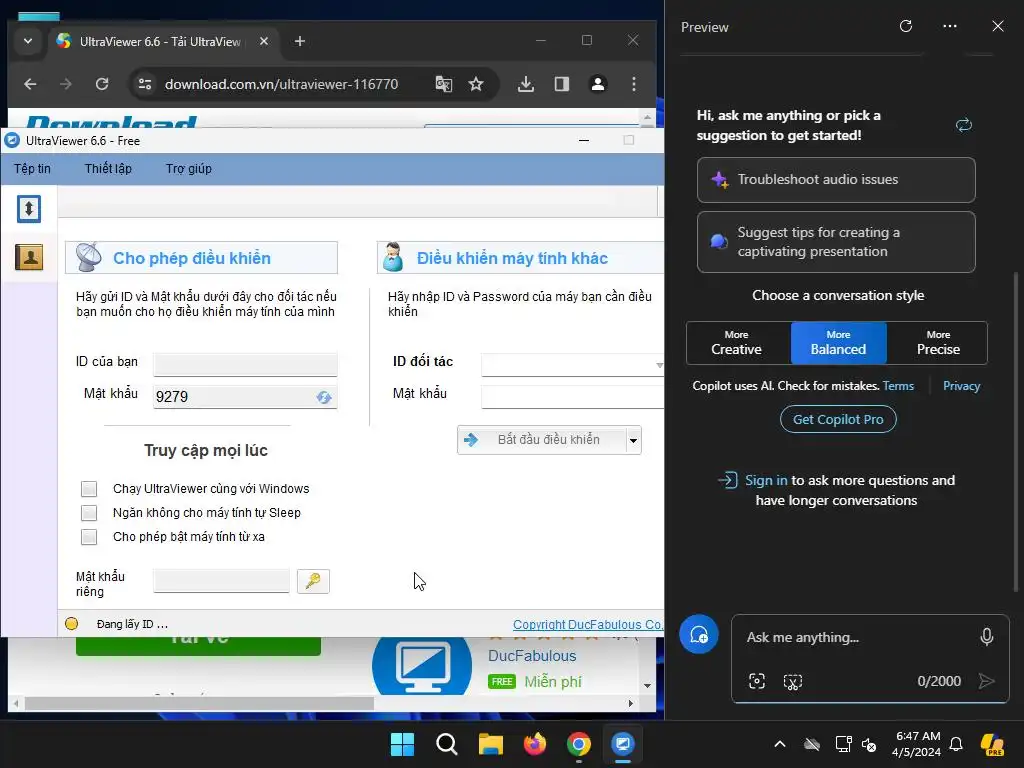Click Get Copilot Pro
Screen dimensions: 1024x768
pos(838,419)
